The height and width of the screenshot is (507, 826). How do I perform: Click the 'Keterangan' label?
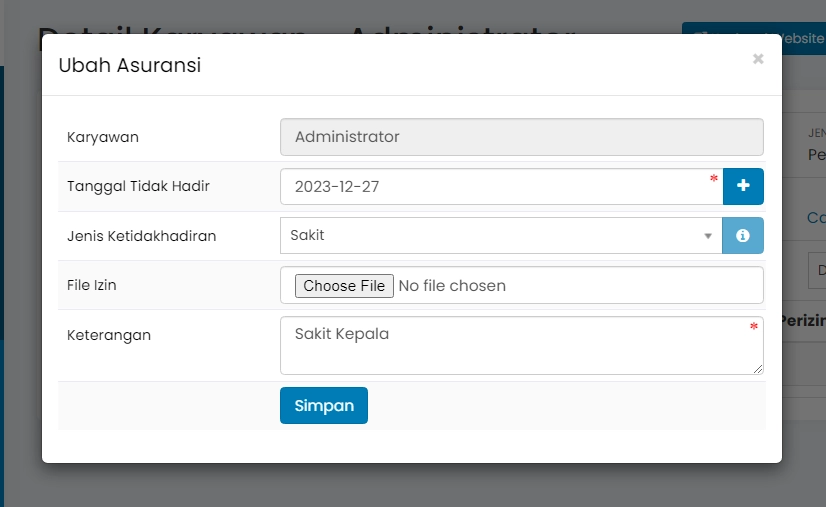pos(109,335)
